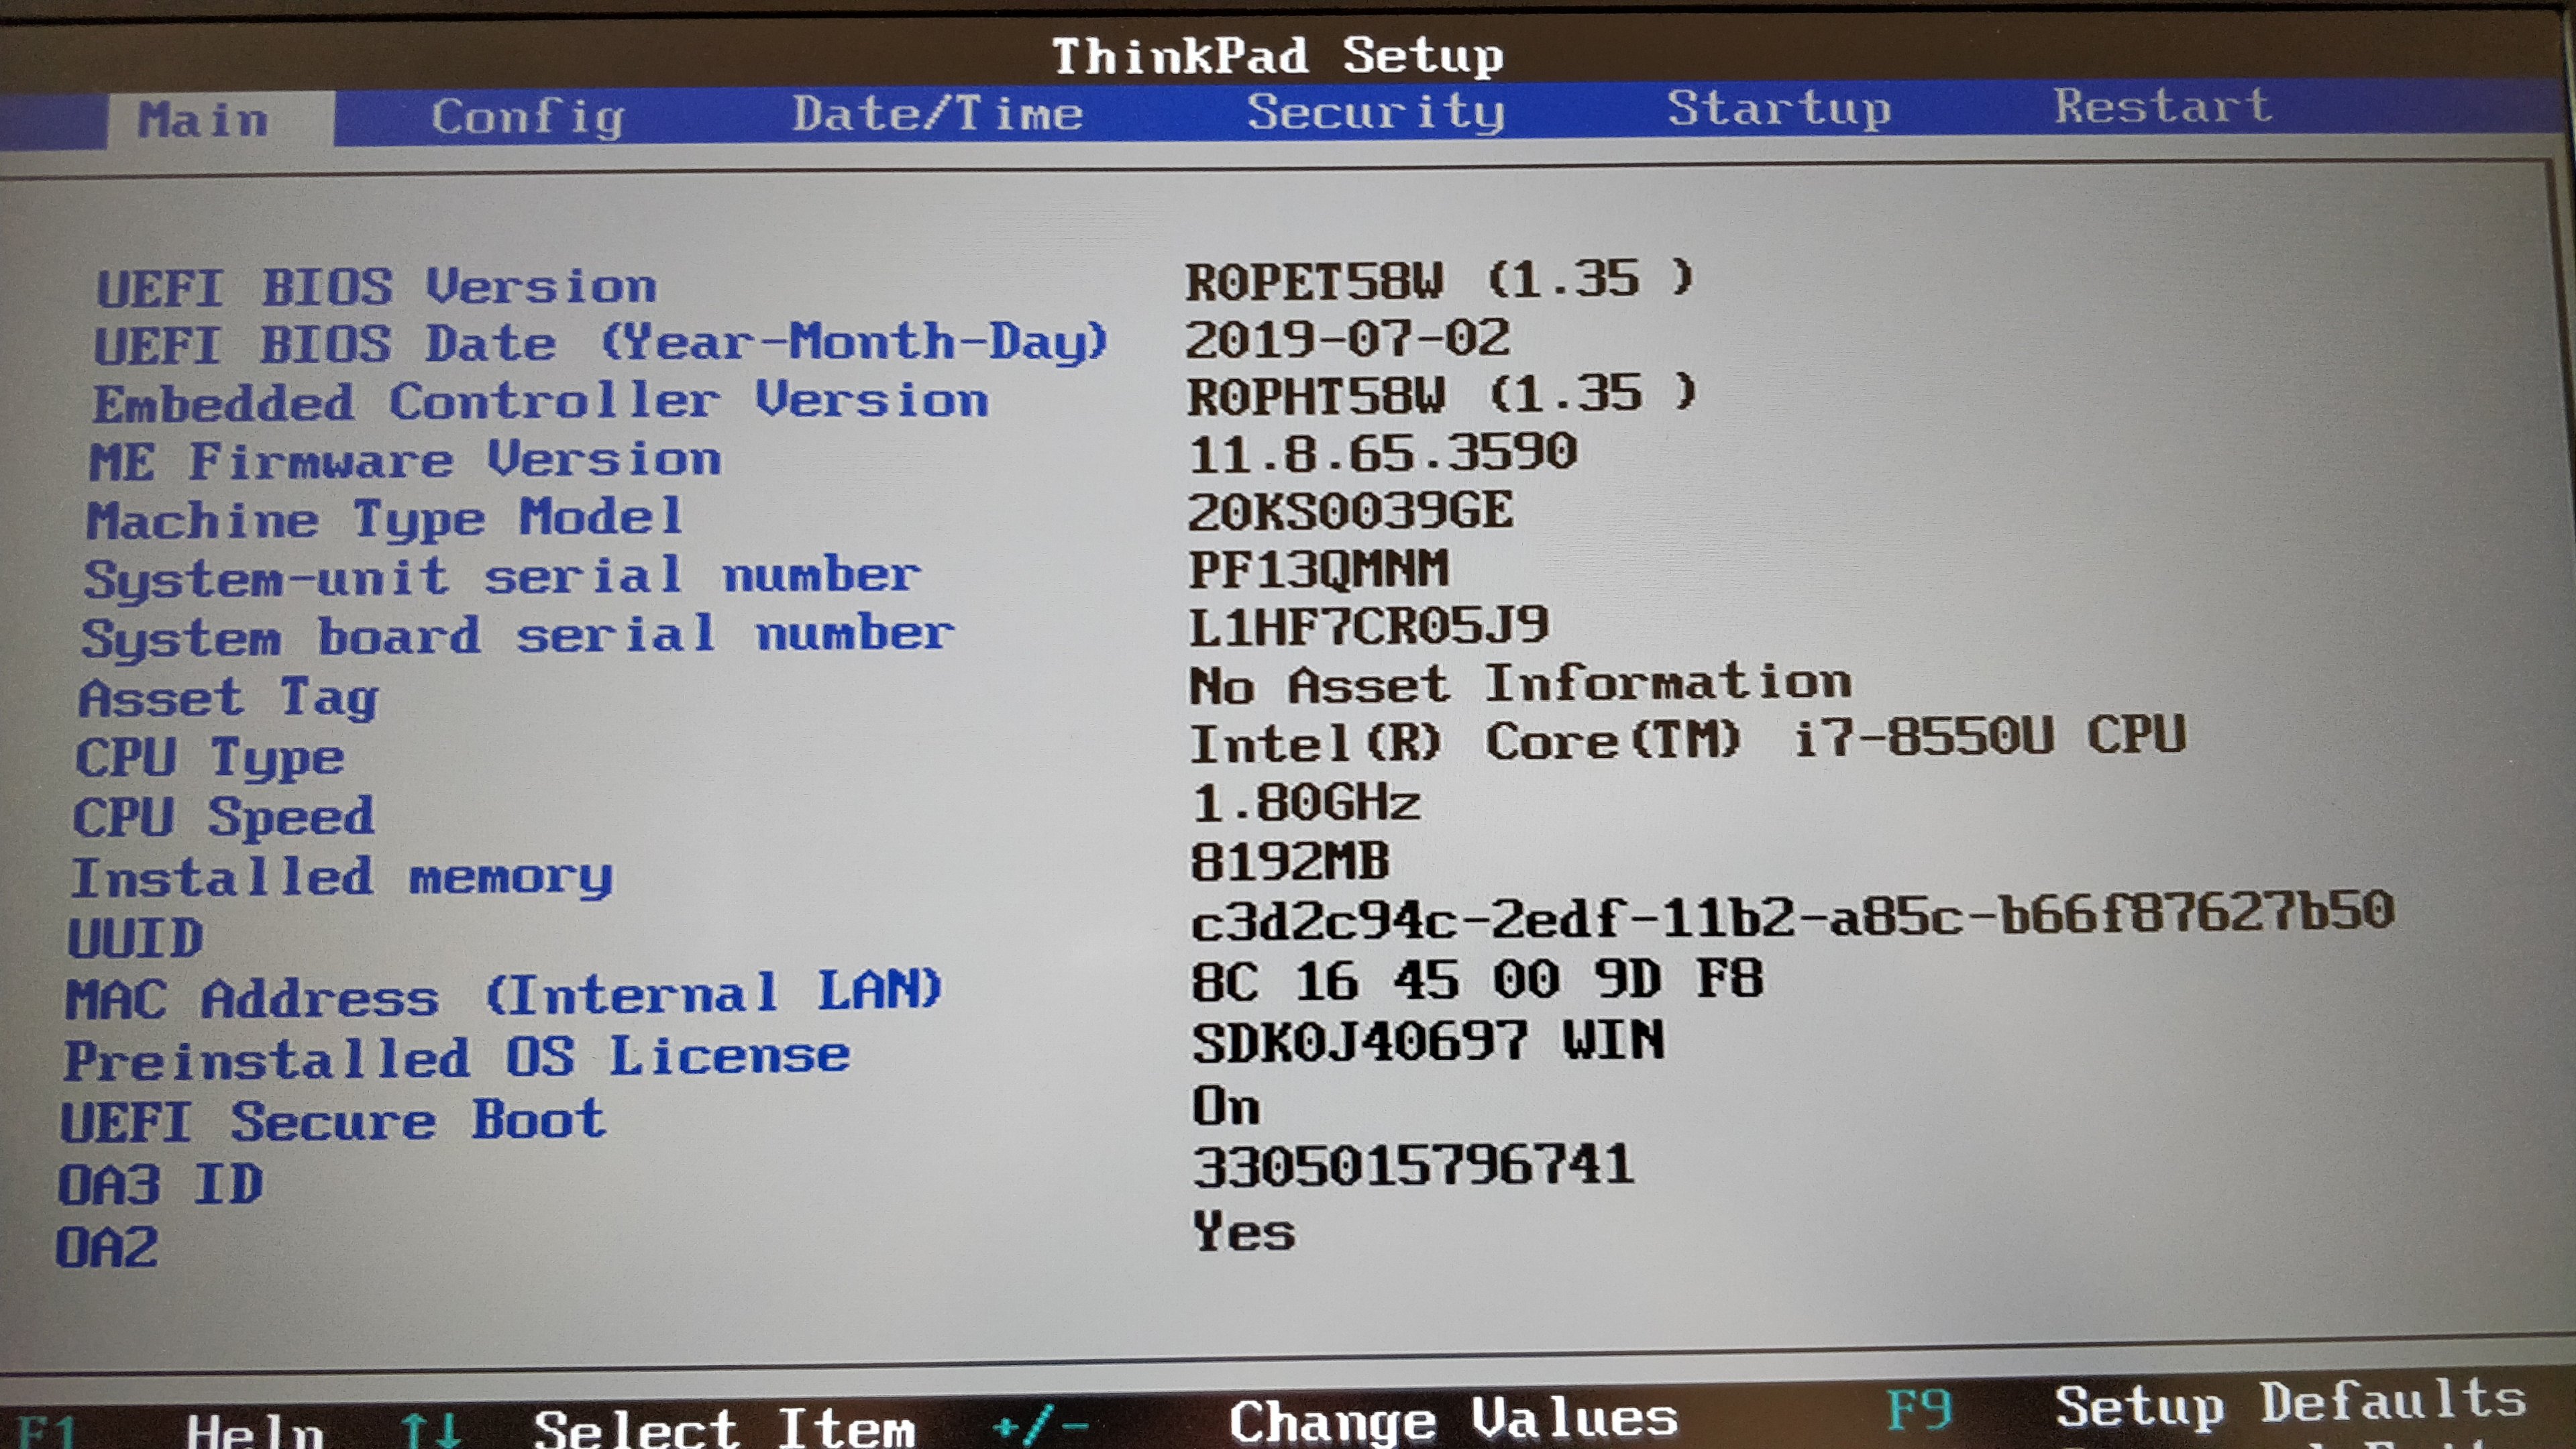Open the Date/Time tab
2576x1449 pixels.
click(937, 113)
